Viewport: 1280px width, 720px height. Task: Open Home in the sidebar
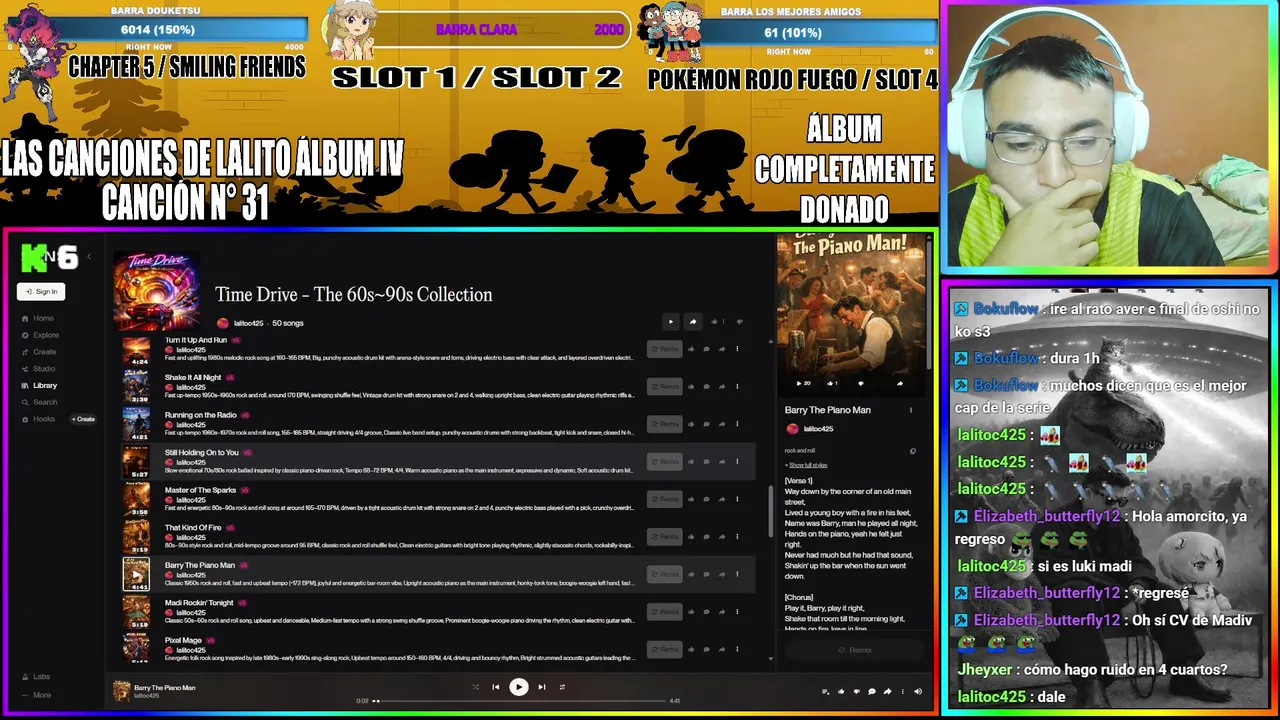(38, 318)
